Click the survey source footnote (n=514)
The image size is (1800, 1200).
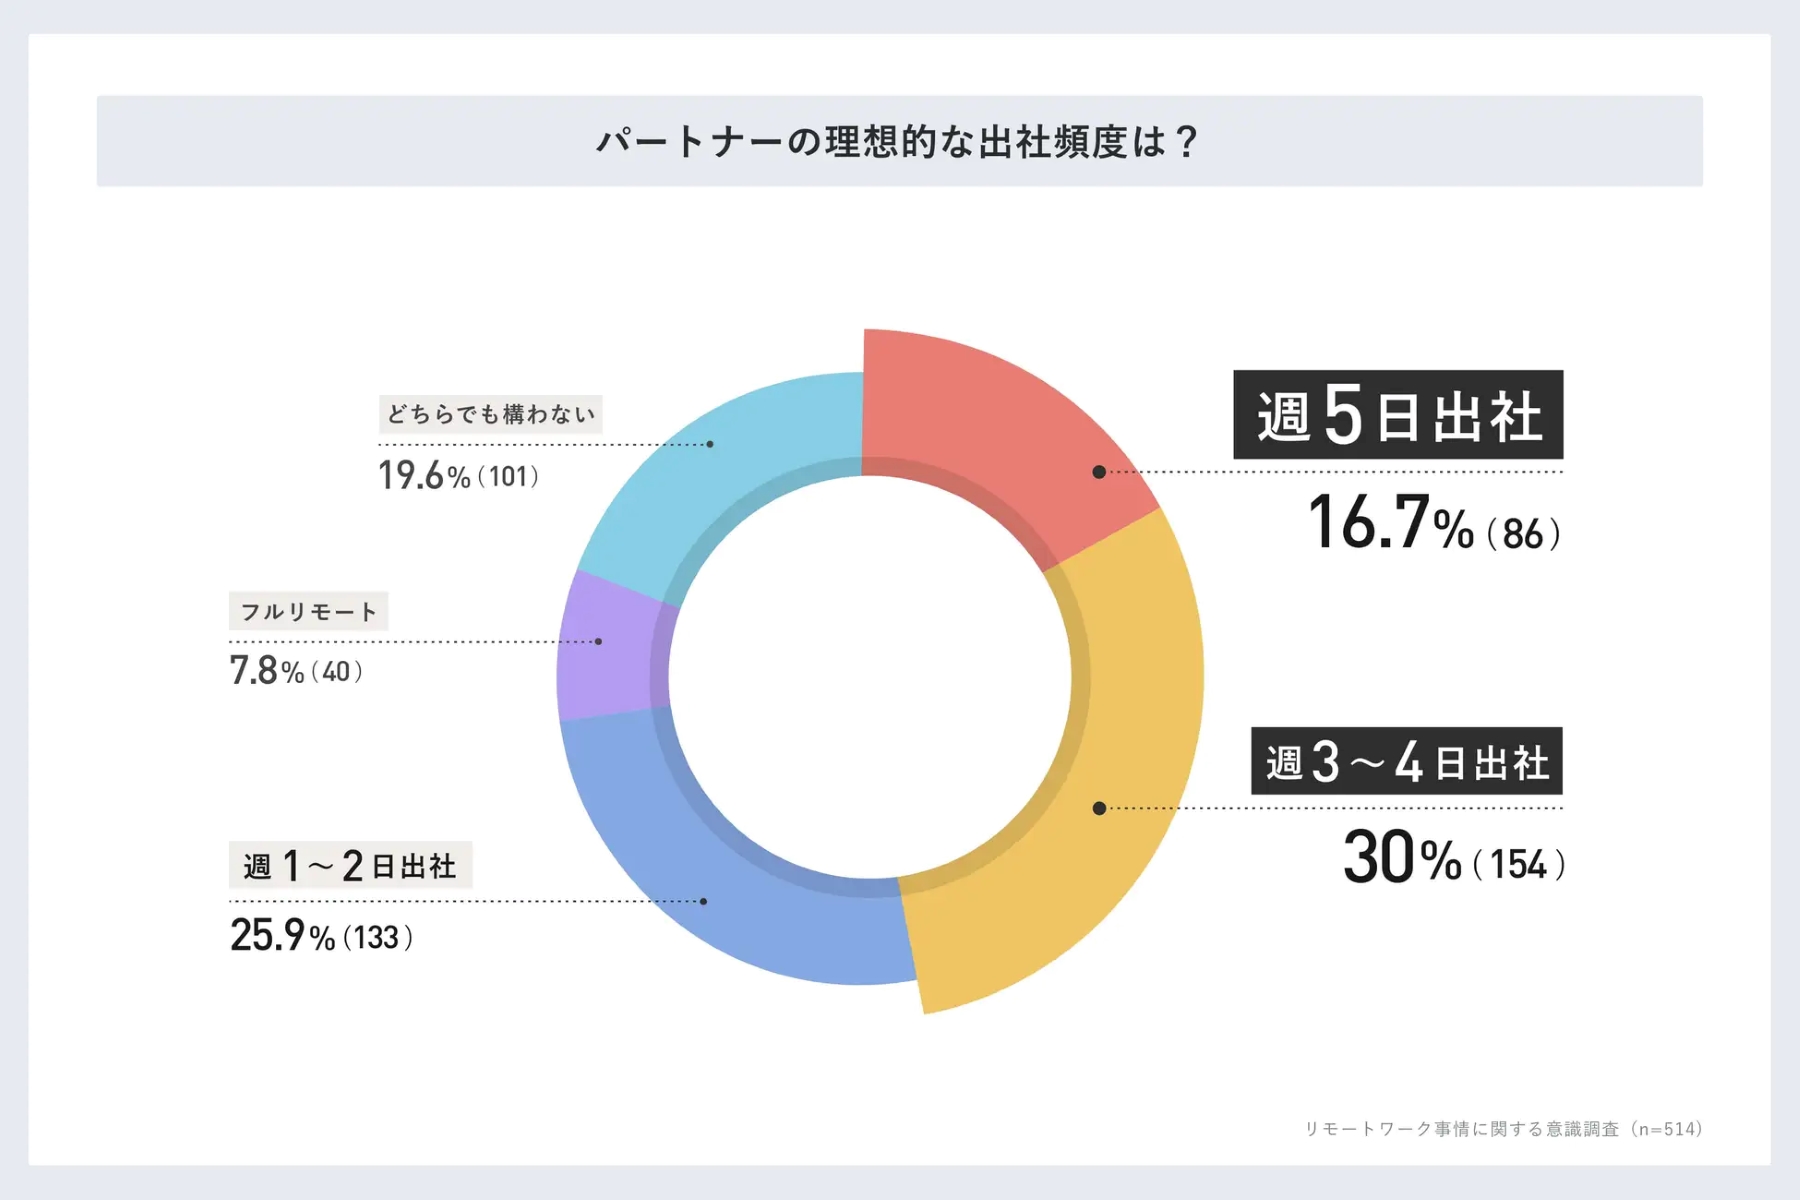[1502, 1129]
